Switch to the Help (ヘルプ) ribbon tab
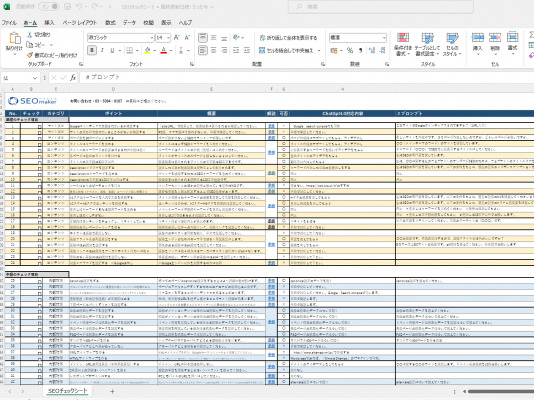The image size is (534, 400). coord(185,22)
